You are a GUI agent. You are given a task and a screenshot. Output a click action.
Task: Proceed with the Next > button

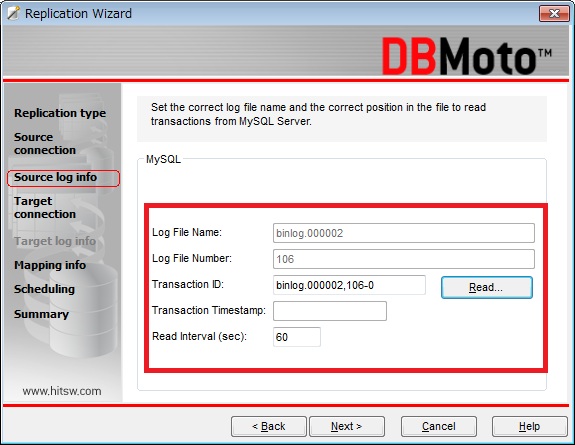coord(347,426)
